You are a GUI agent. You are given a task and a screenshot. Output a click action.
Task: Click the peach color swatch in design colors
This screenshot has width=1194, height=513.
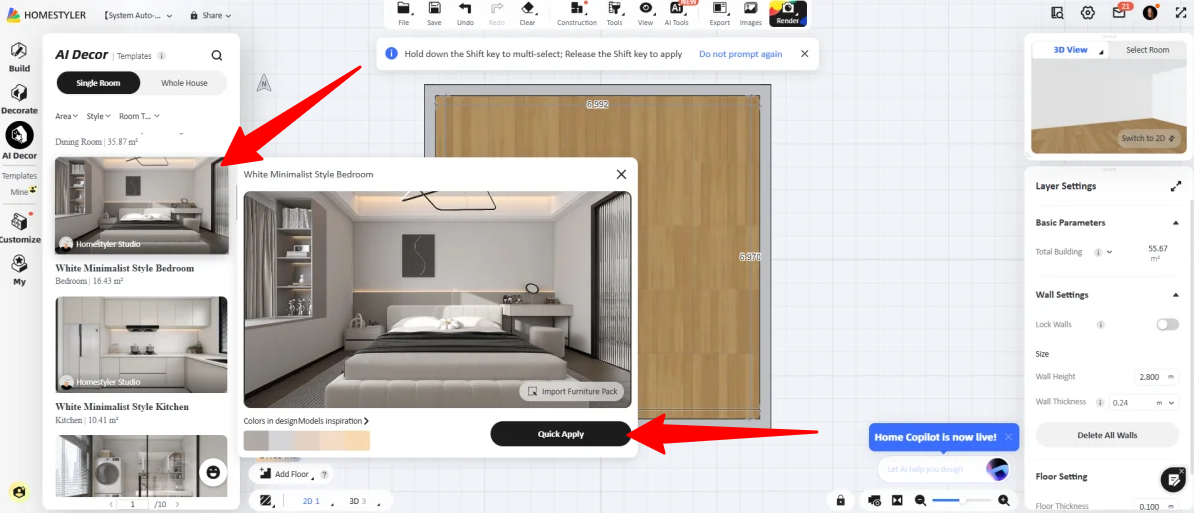tap(357, 441)
